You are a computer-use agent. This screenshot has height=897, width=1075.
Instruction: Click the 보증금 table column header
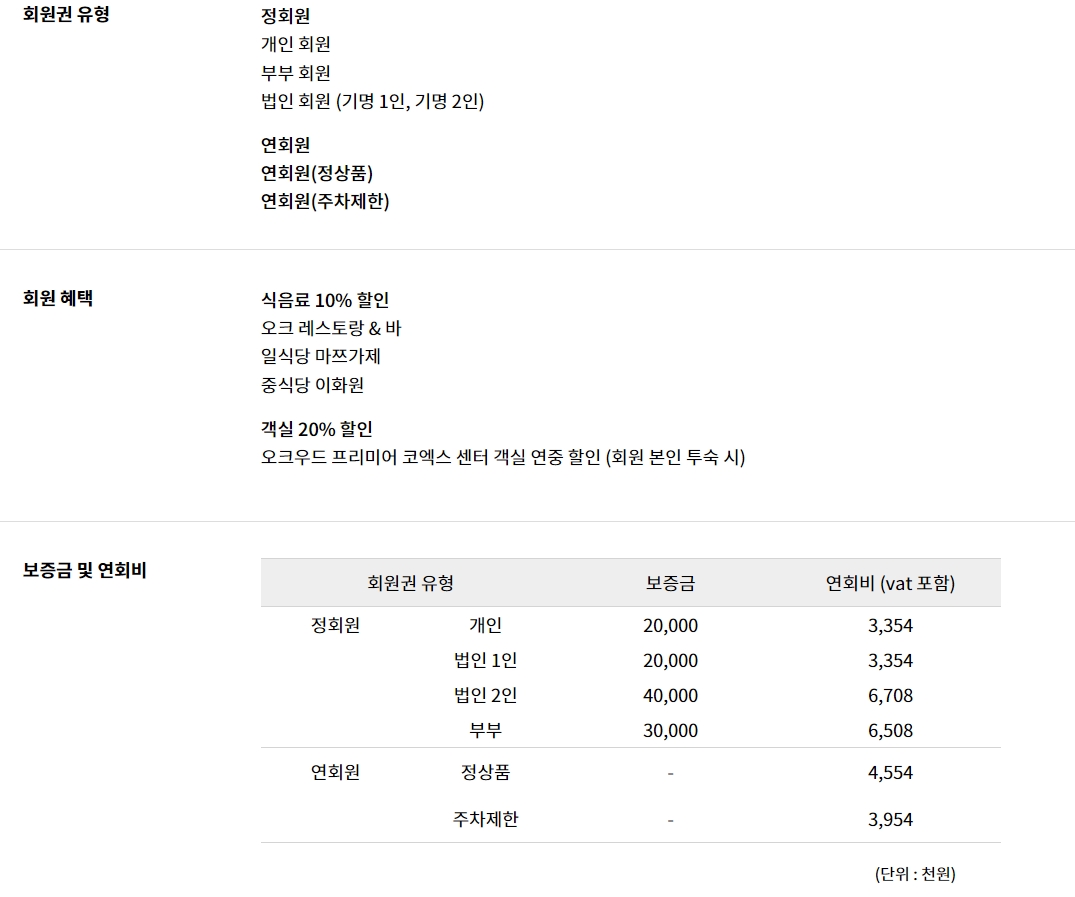tap(671, 583)
